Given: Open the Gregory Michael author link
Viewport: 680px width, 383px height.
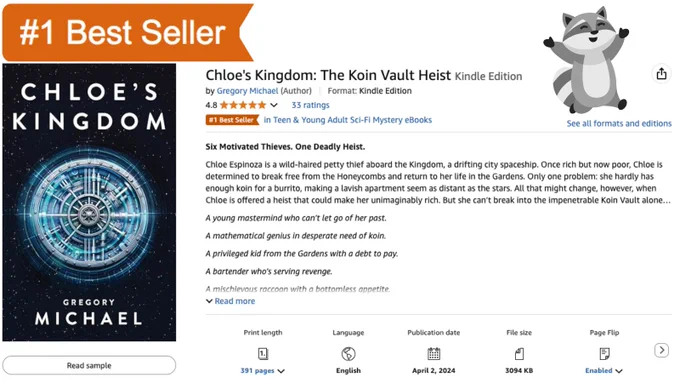Looking at the screenshot, I should [247, 91].
